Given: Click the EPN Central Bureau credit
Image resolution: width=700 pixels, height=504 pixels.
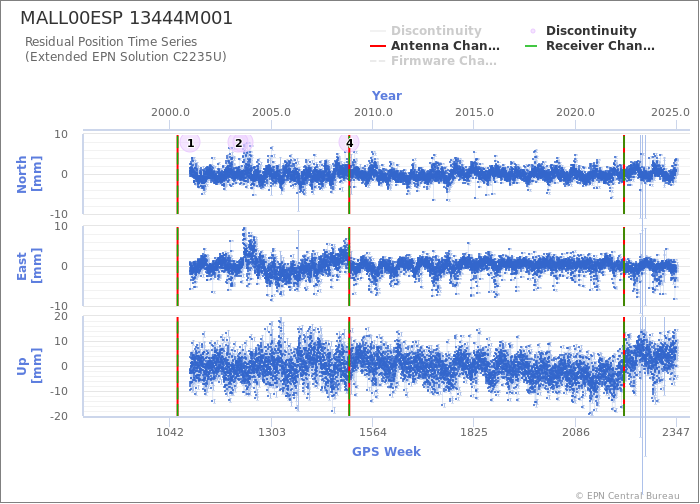Looking at the screenshot, I should [627, 496].
